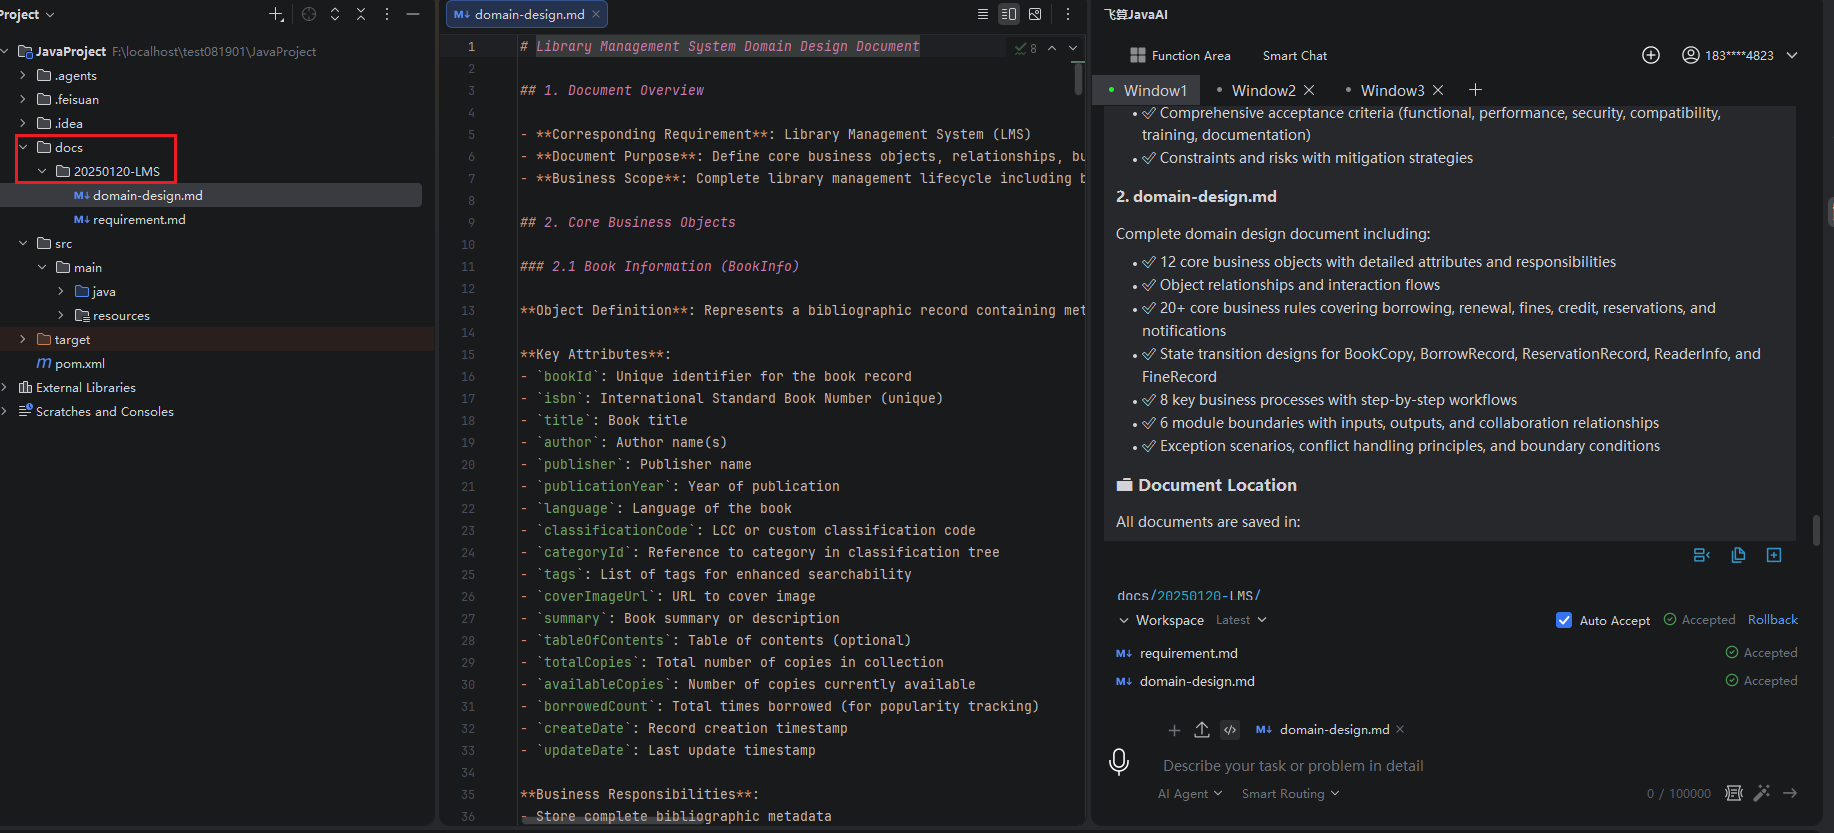Add a new chat window tab
The image size is (1834, 833).
click(1475, 90)
